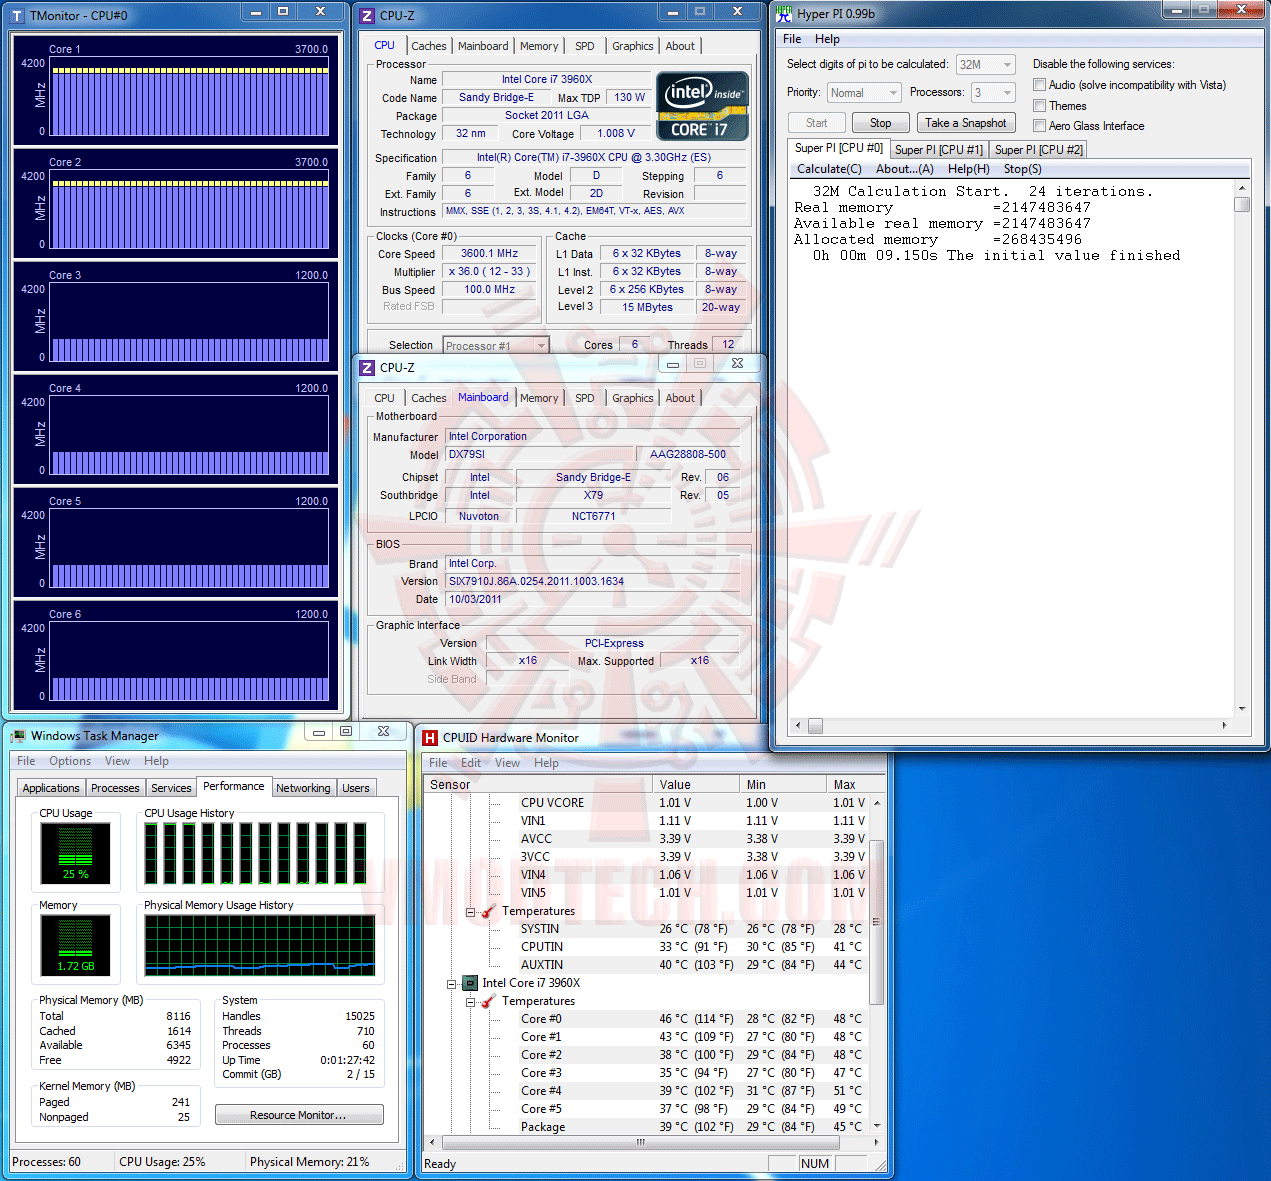Open the Stop(S) menu in Super PI
The width and height of the screenshot is (1271, 1181).
click(1022, 169)
